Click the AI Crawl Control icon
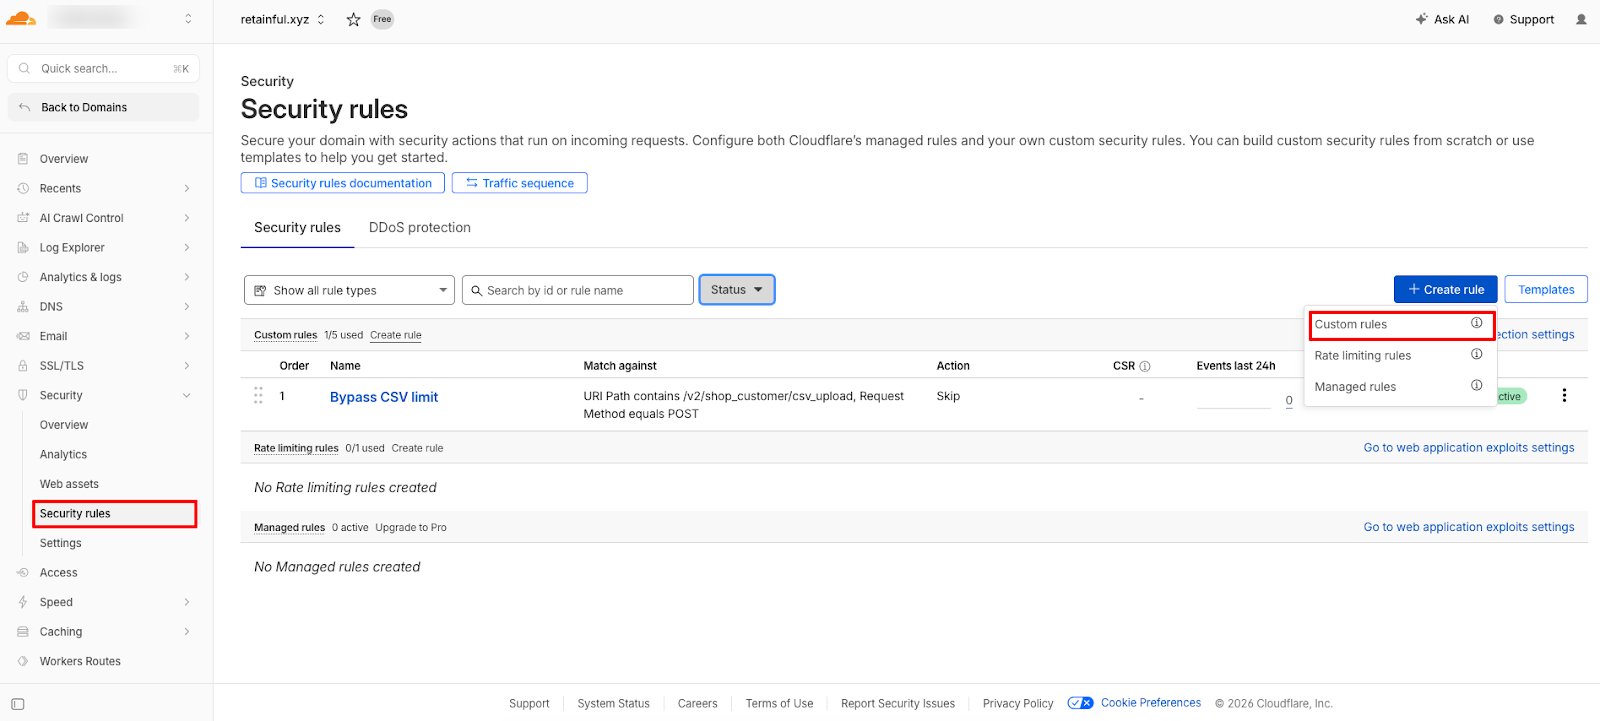Image resolution: width=1600 pixels, height=721 pixels. coord(23,218)
